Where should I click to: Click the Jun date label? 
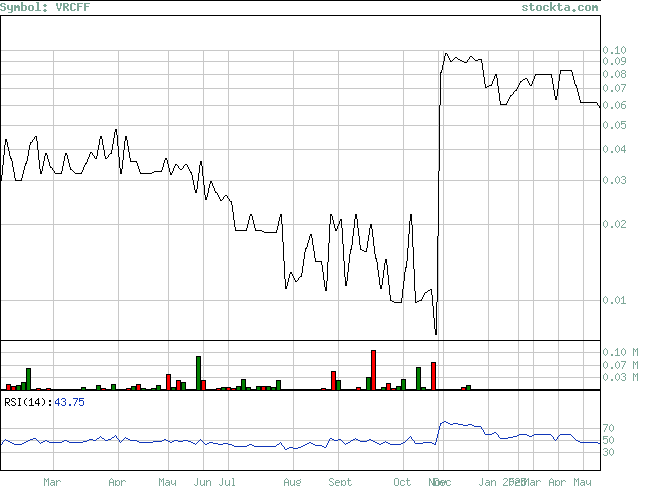203,482
